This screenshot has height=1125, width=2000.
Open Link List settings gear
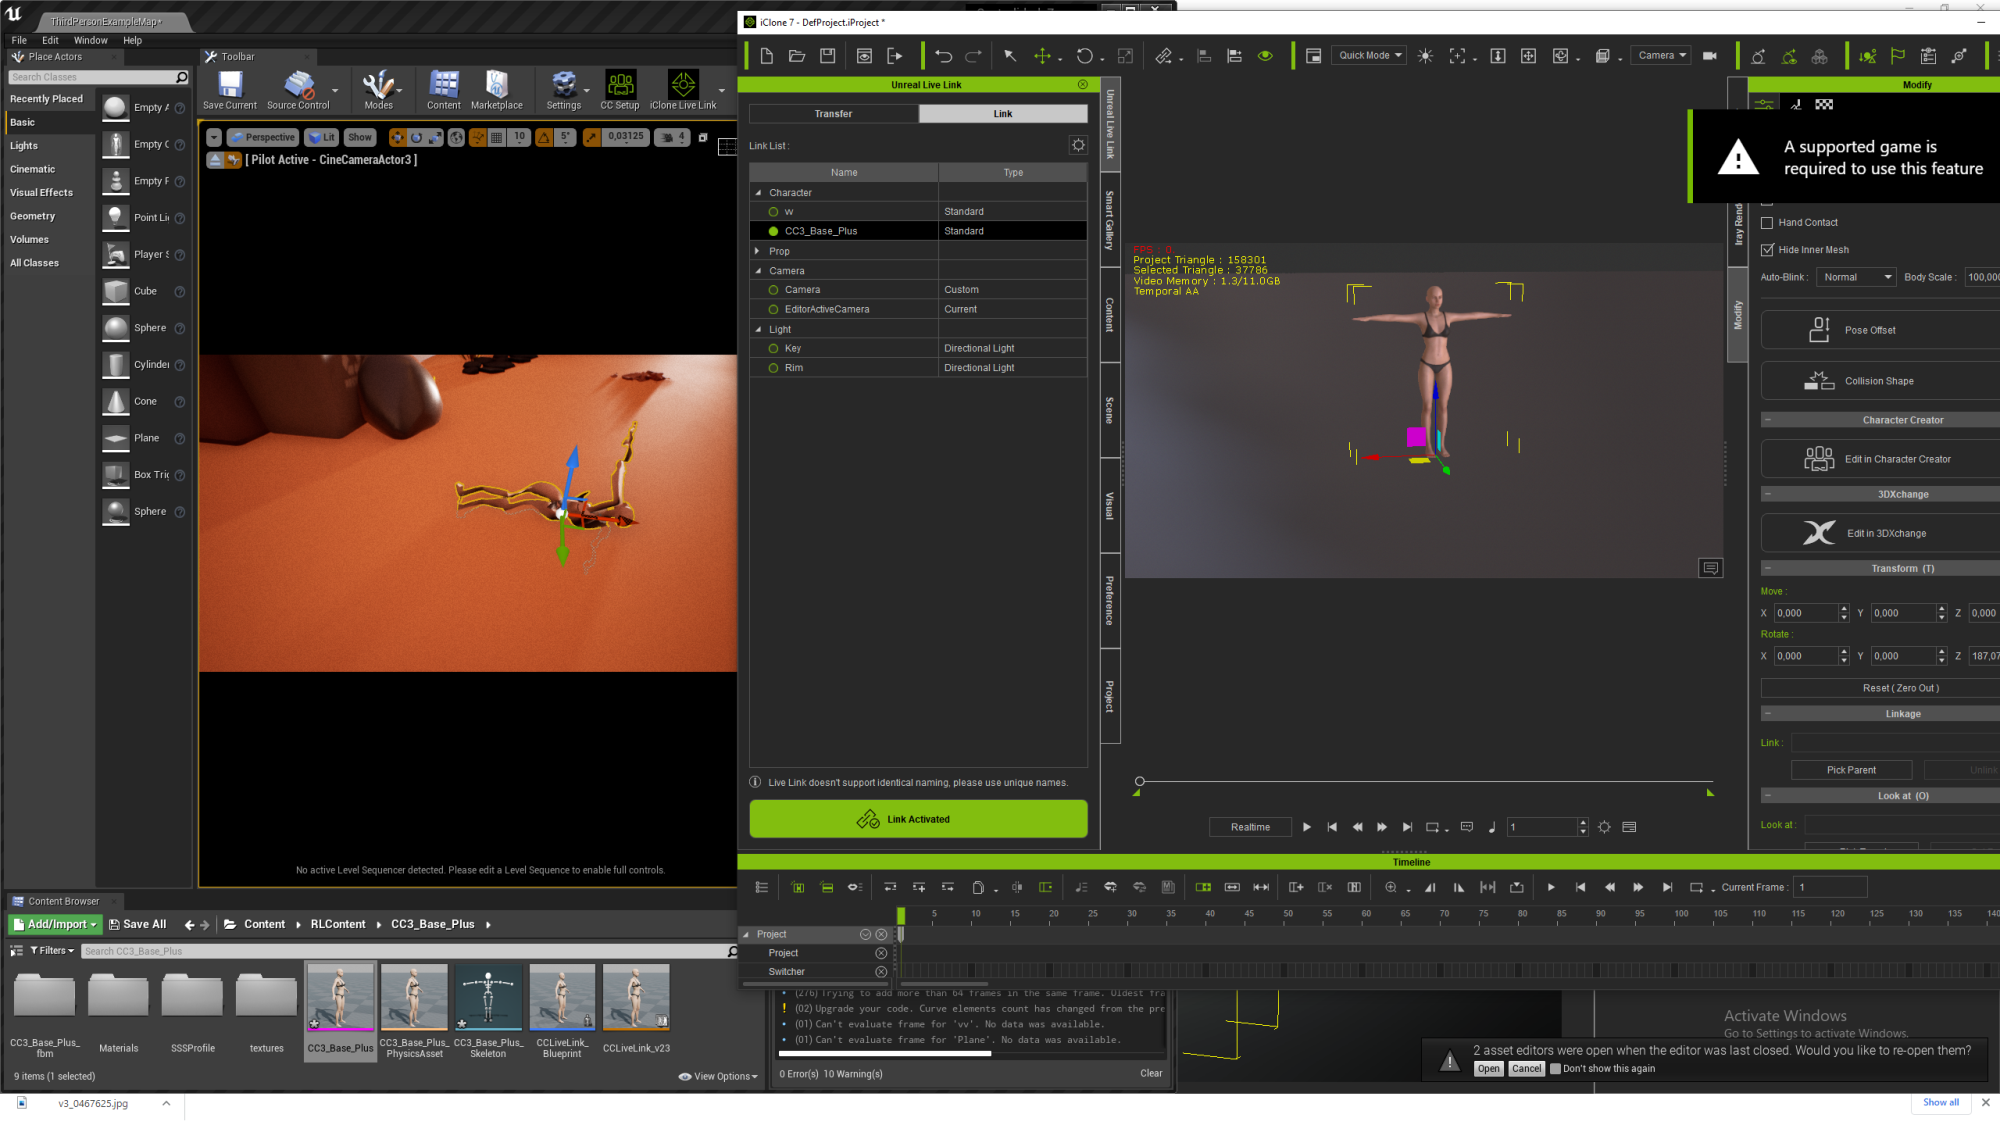pos(1078,145)
